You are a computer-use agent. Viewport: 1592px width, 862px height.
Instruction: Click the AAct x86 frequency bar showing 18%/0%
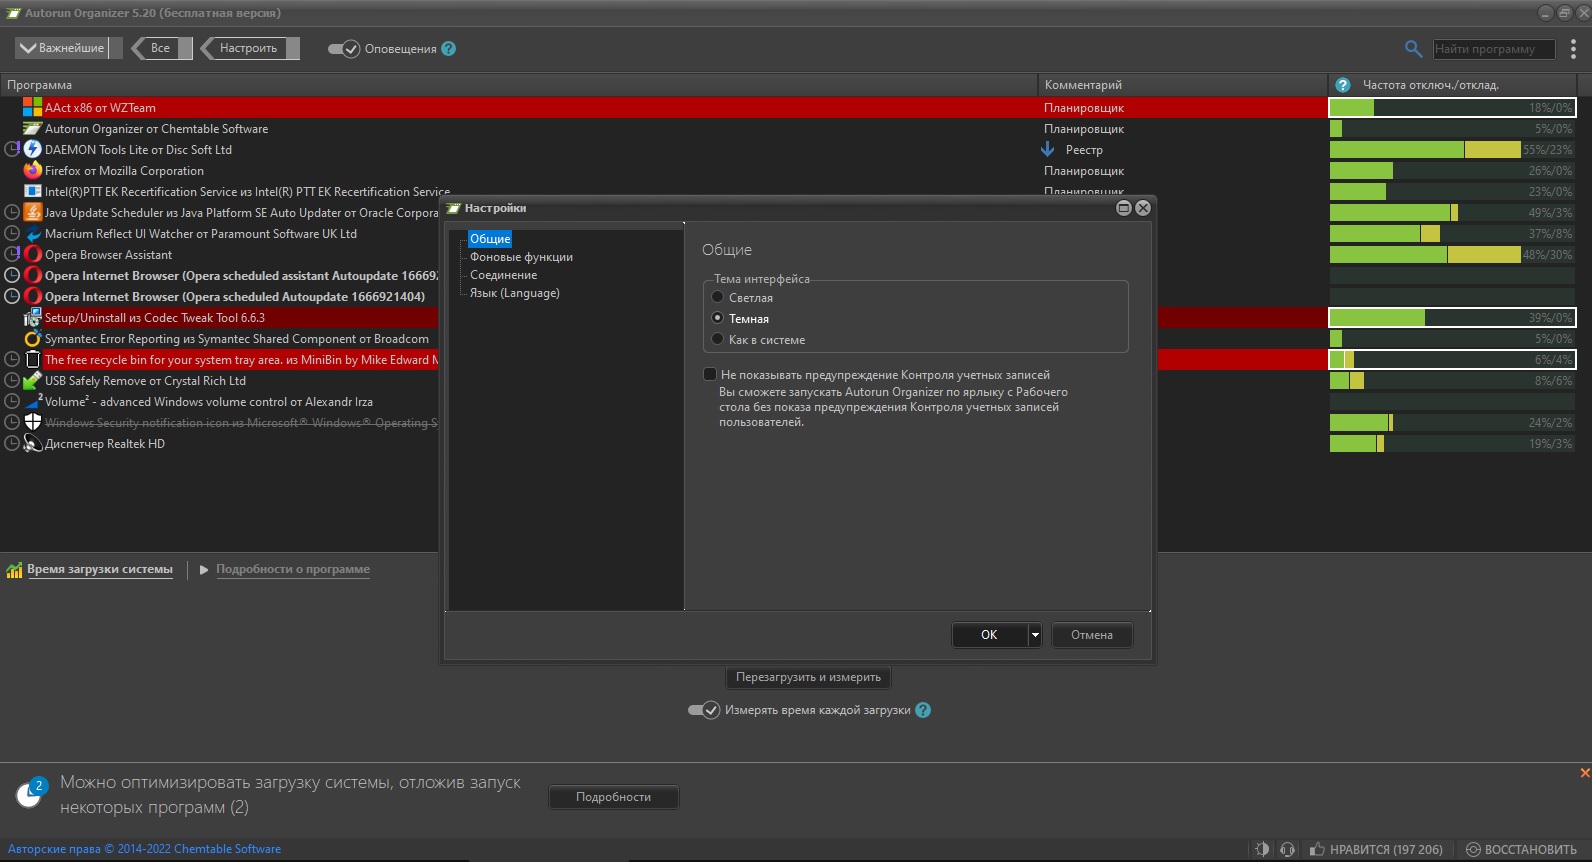pyautogui.click(x=1452, y=107)
